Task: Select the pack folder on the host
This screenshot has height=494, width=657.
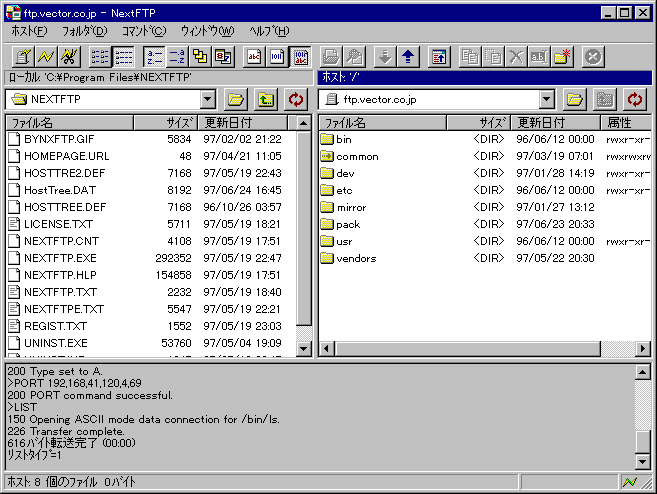Action: click(340, 224)
